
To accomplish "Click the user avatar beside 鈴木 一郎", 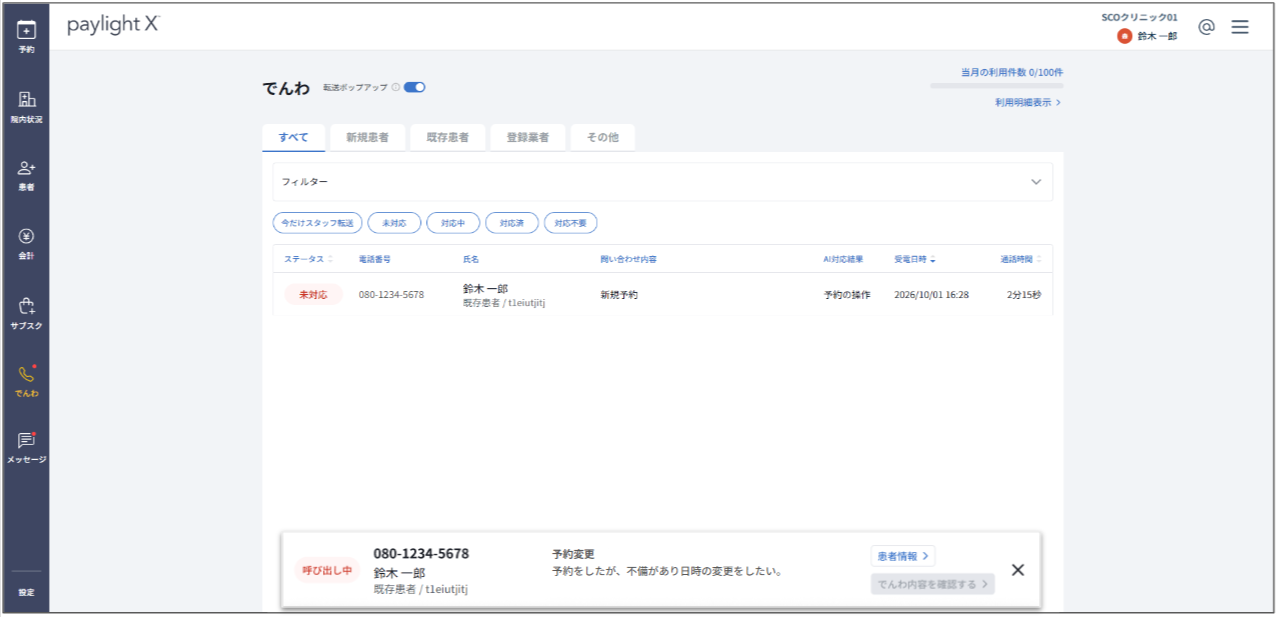I will (1124, 36).
